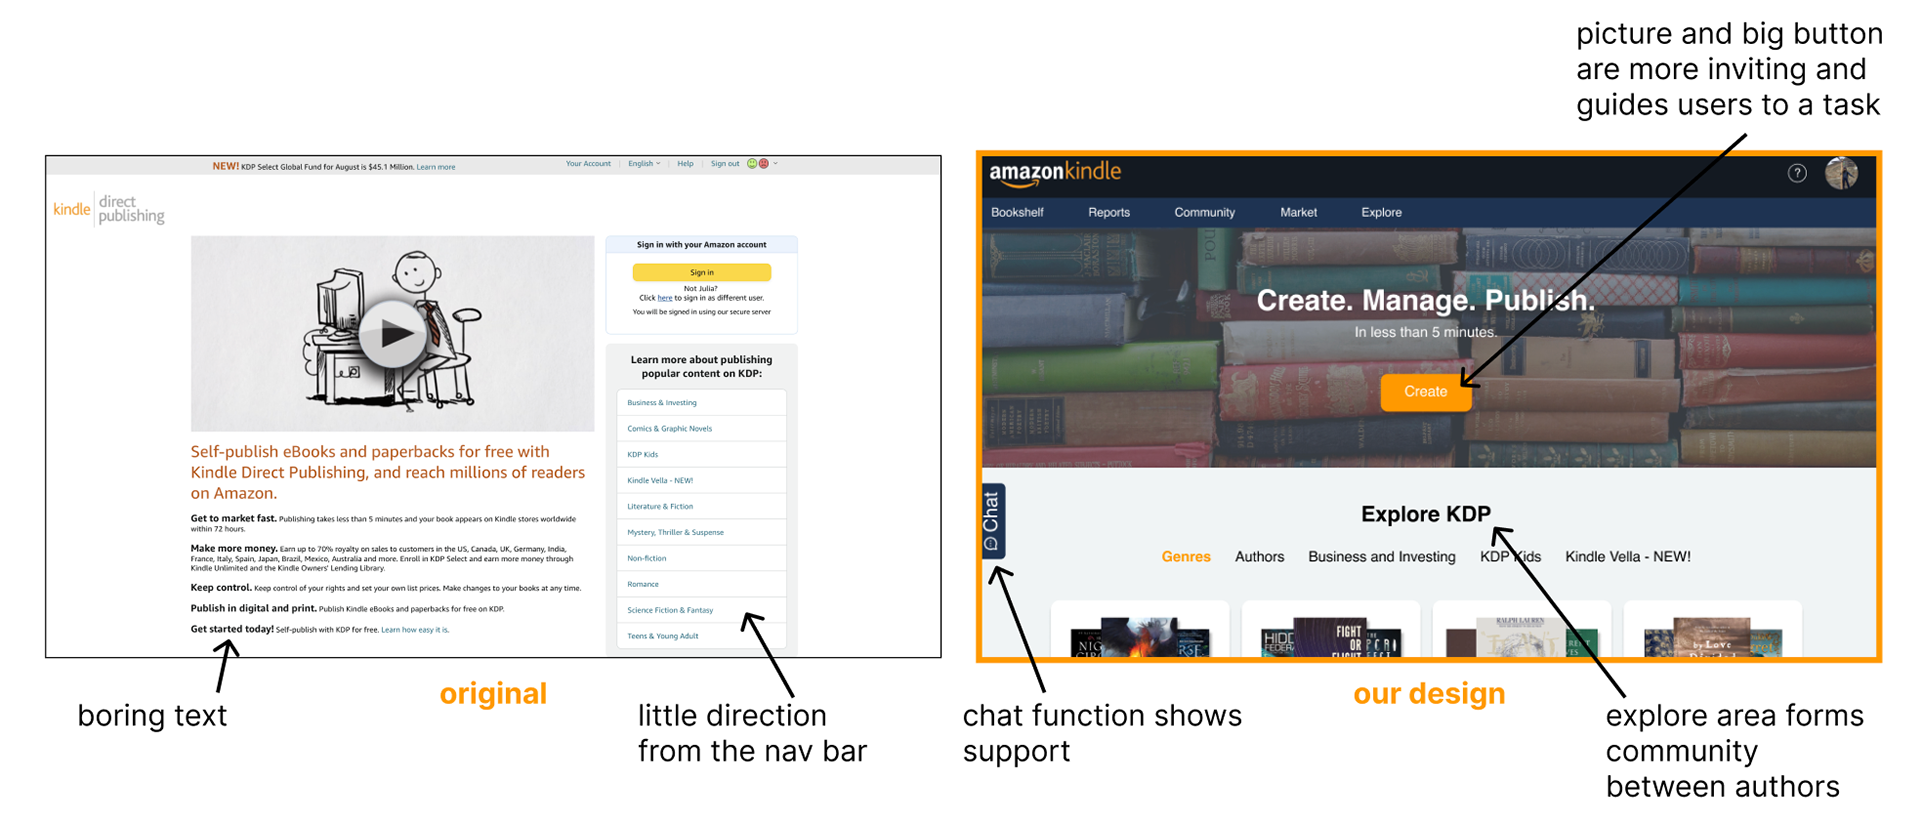The width and height of the screenshot is (1920, 822).
Task: Open the Mystery, Thriller & Suspense category
Action: pos(702,533)
